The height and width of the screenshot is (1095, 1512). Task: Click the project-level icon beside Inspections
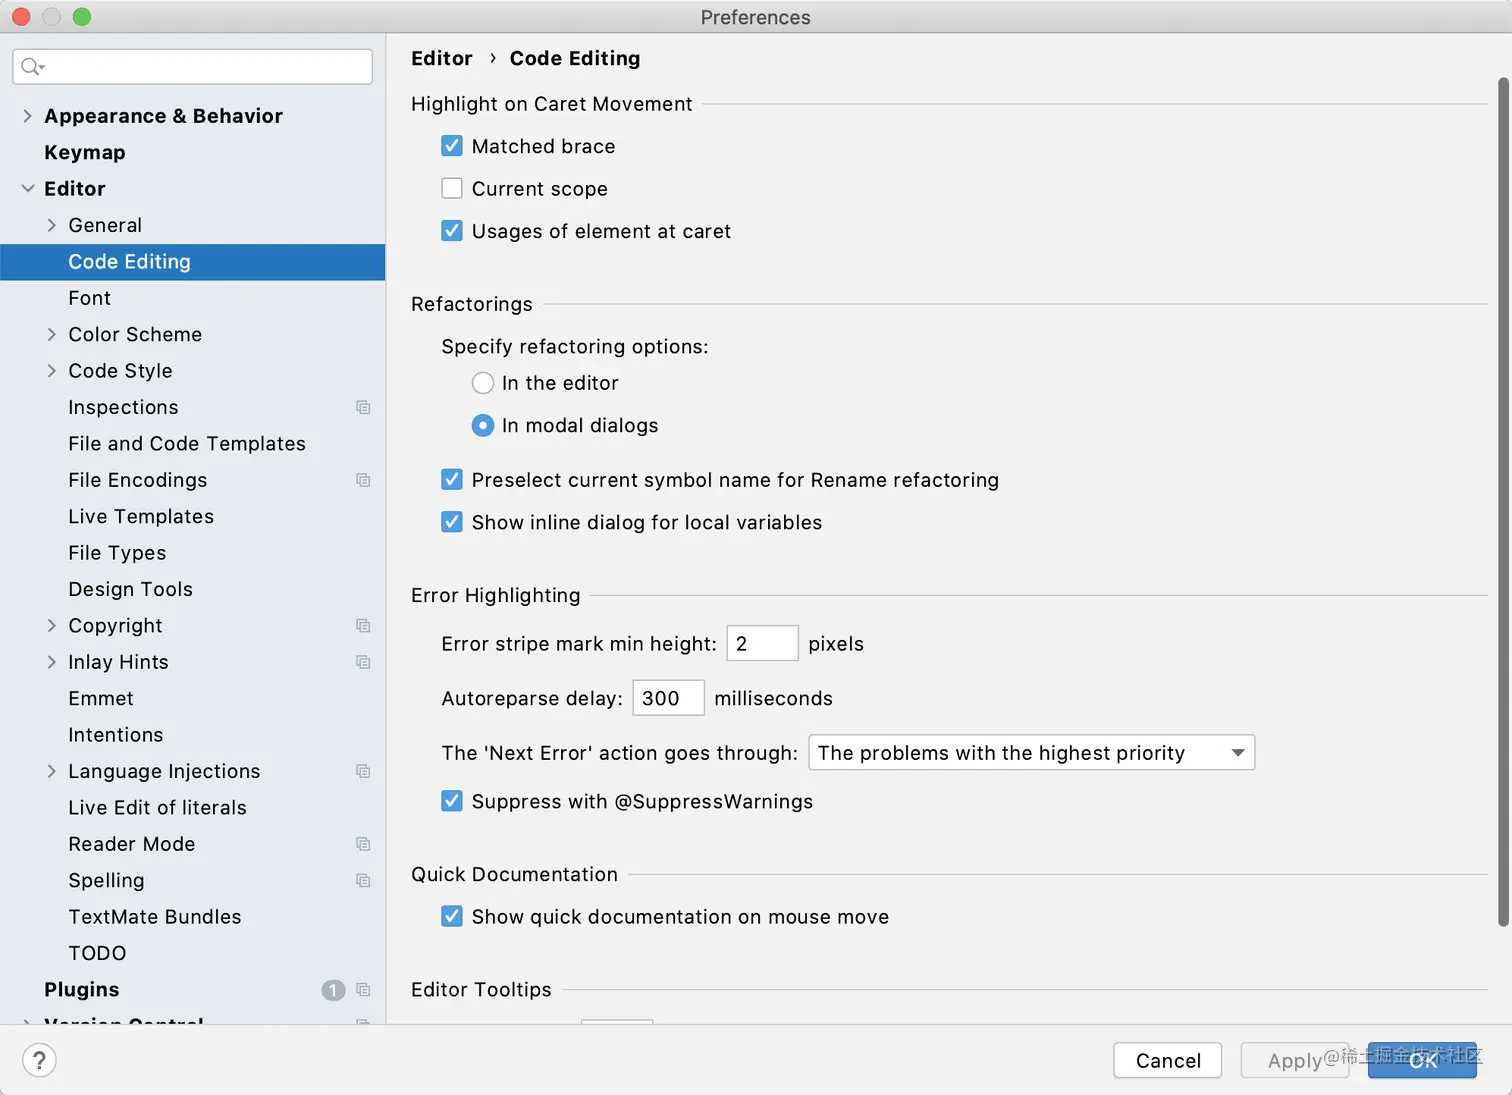point(363,407)
